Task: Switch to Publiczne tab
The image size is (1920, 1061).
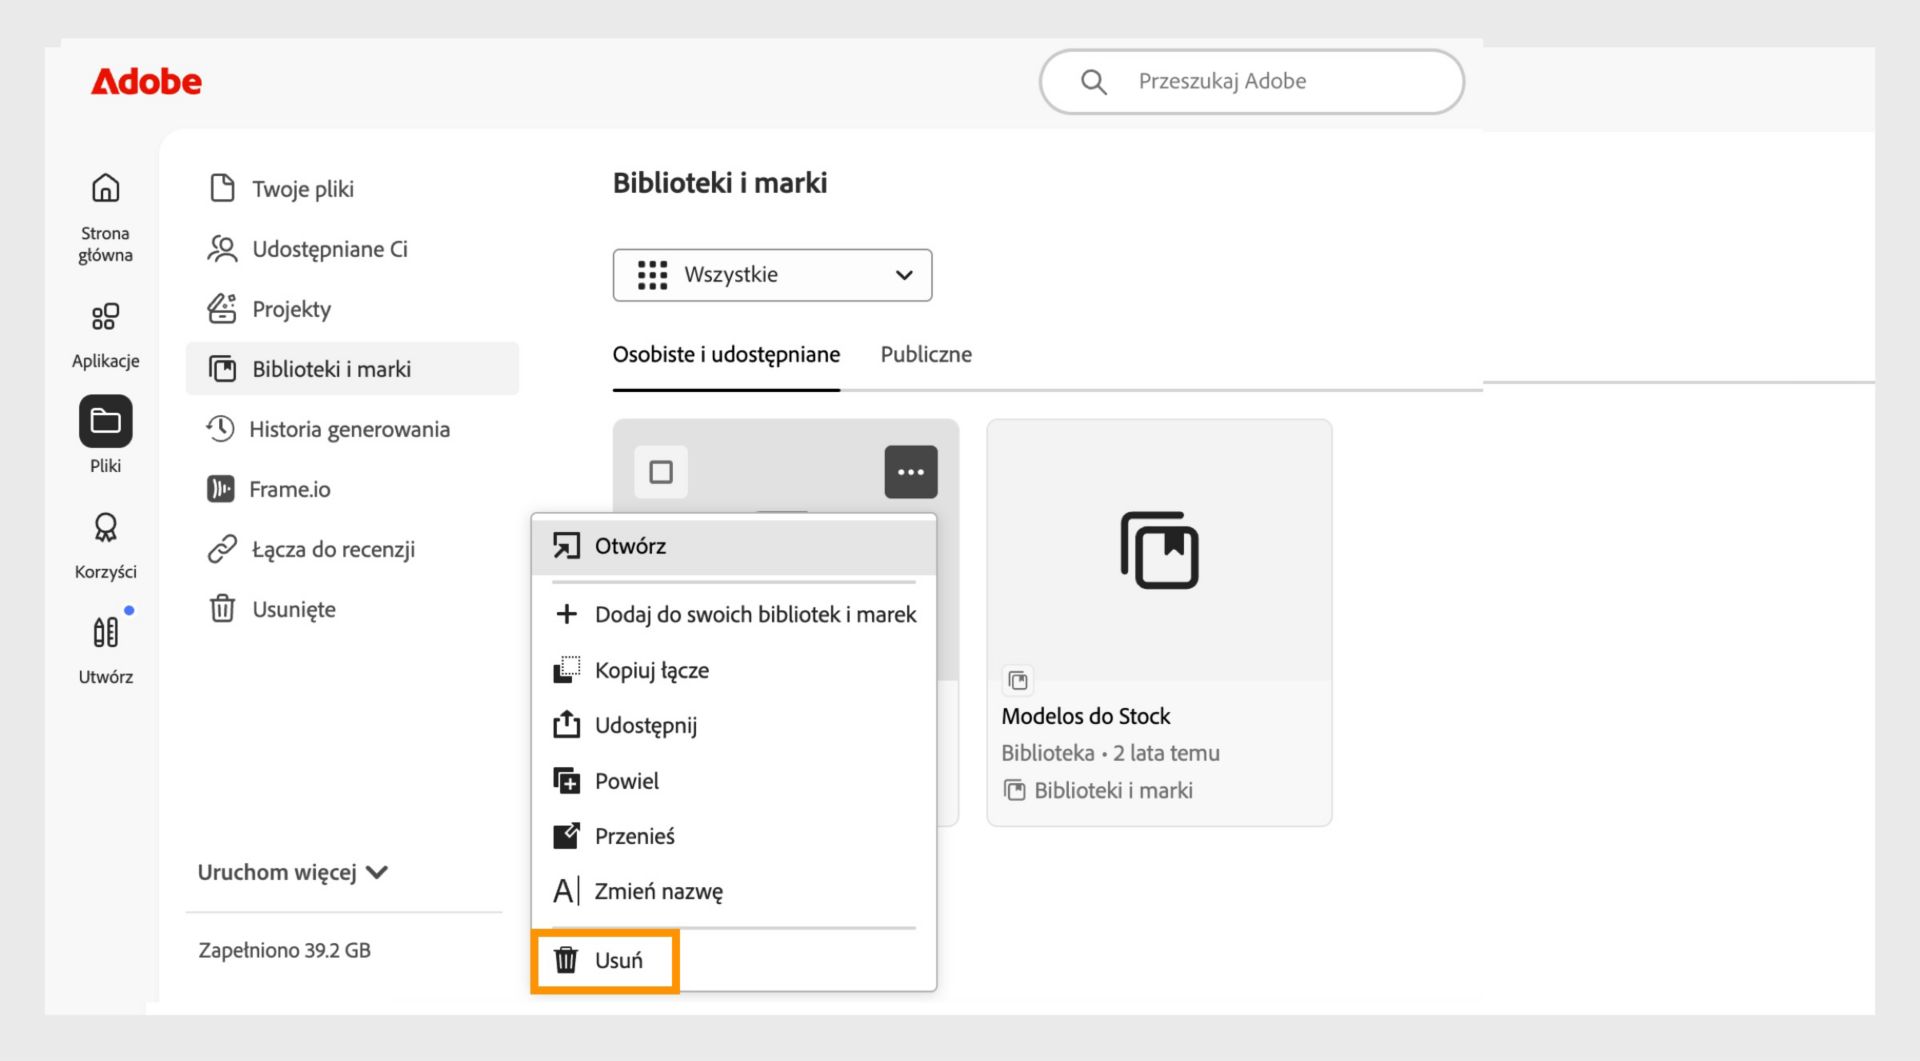Action: pos(926,355)
